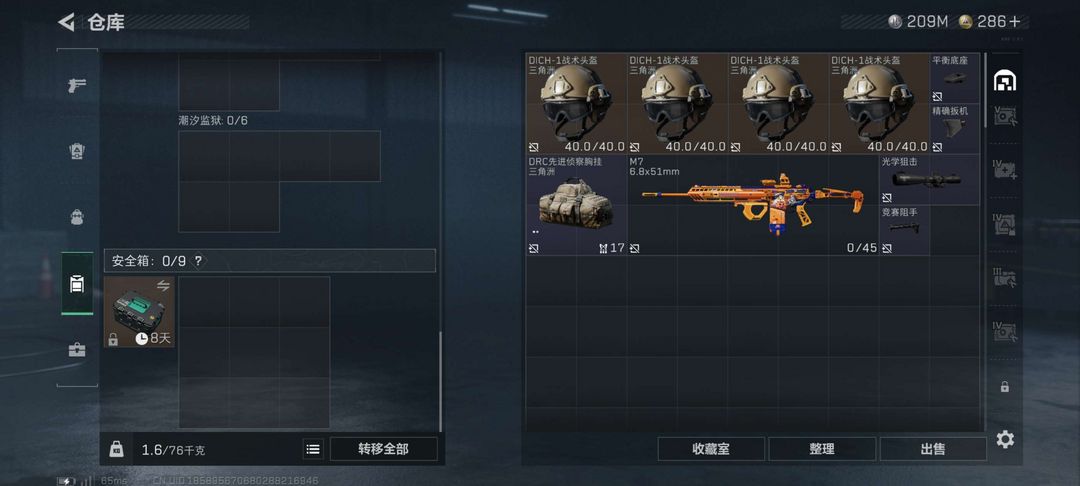The width and height of the screenshot is (1080, 486).
Task: Click the 整理 organize button
Action: point(822,449)
